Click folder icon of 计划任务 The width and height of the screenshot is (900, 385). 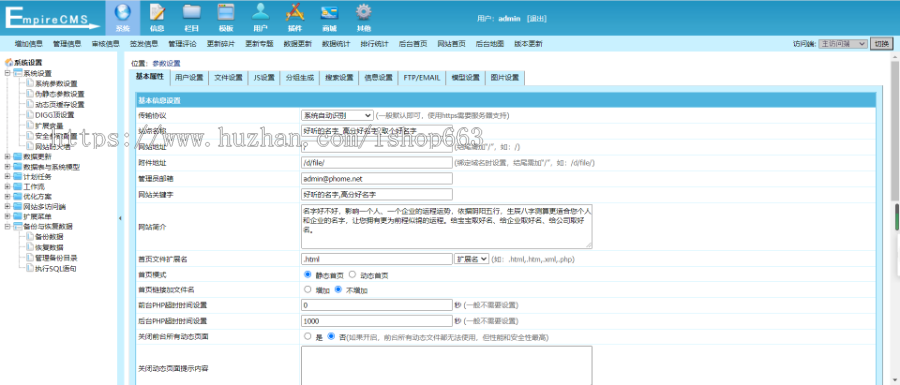pos(18,177)
